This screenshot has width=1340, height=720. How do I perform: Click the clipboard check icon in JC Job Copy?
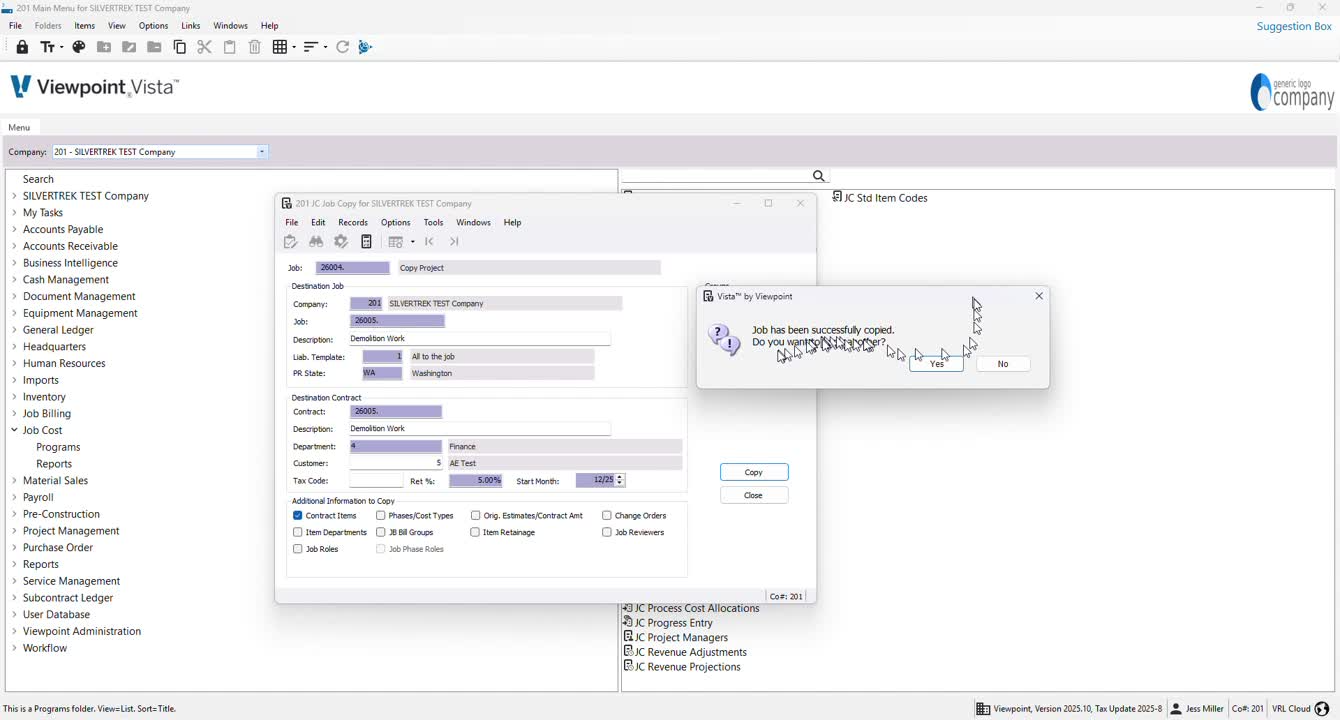tap(290, 242)
